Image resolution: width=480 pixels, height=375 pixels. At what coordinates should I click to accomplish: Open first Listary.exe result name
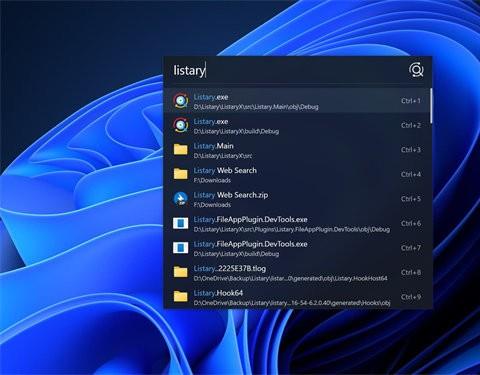click(x=211, y=97)
